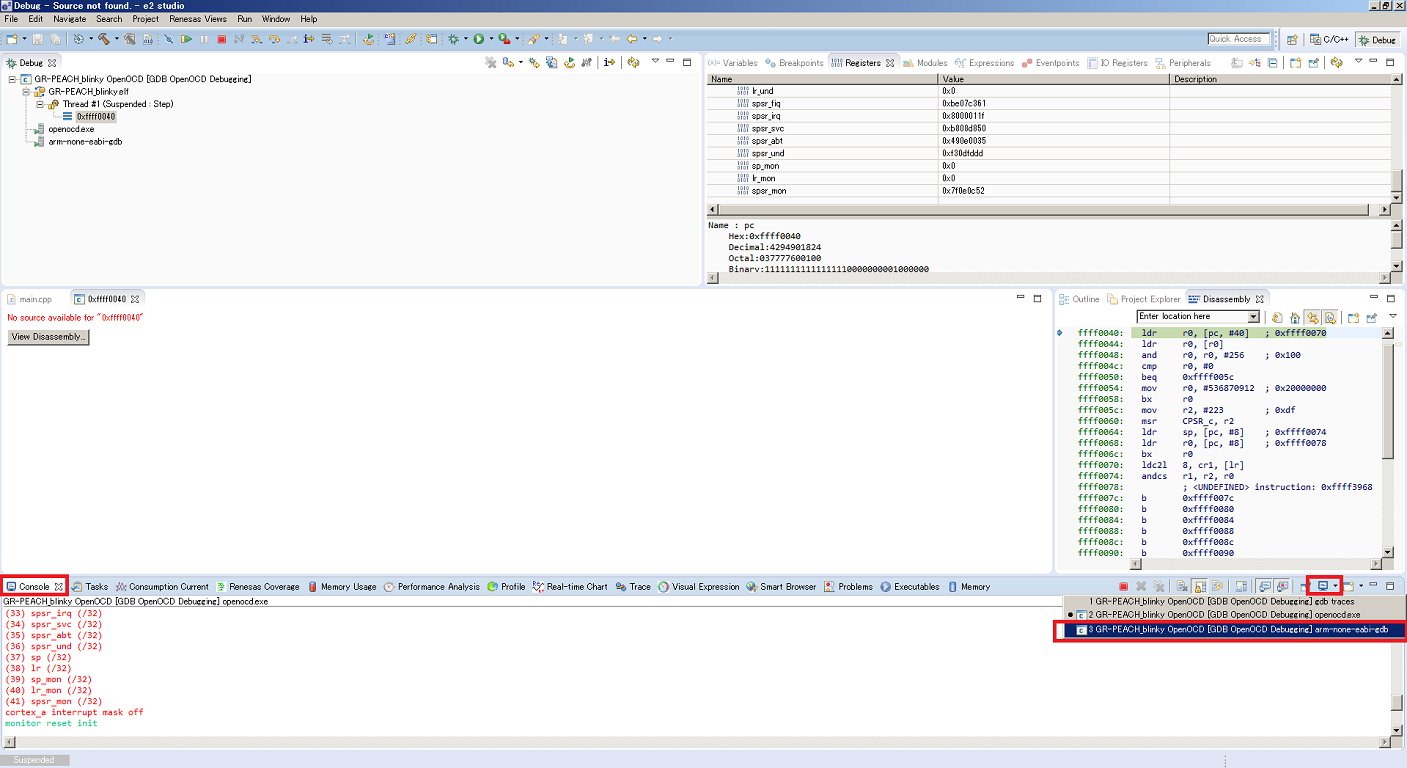Screen dimensions: 1407x768
Task: Click the red Terminate button in main toolbar
Action: pos(222,39)
